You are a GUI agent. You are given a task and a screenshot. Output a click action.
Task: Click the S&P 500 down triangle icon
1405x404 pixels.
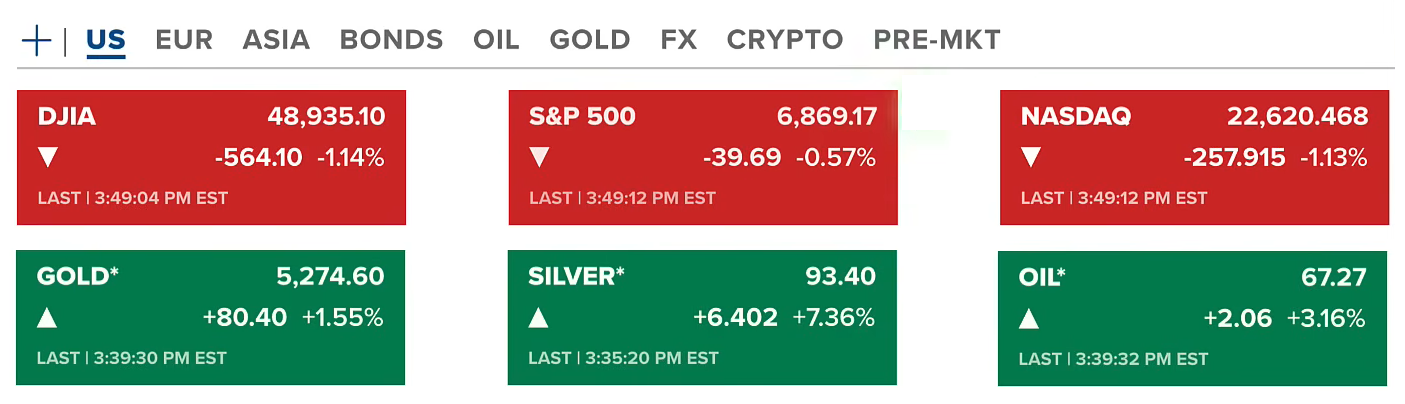point(540,157)
